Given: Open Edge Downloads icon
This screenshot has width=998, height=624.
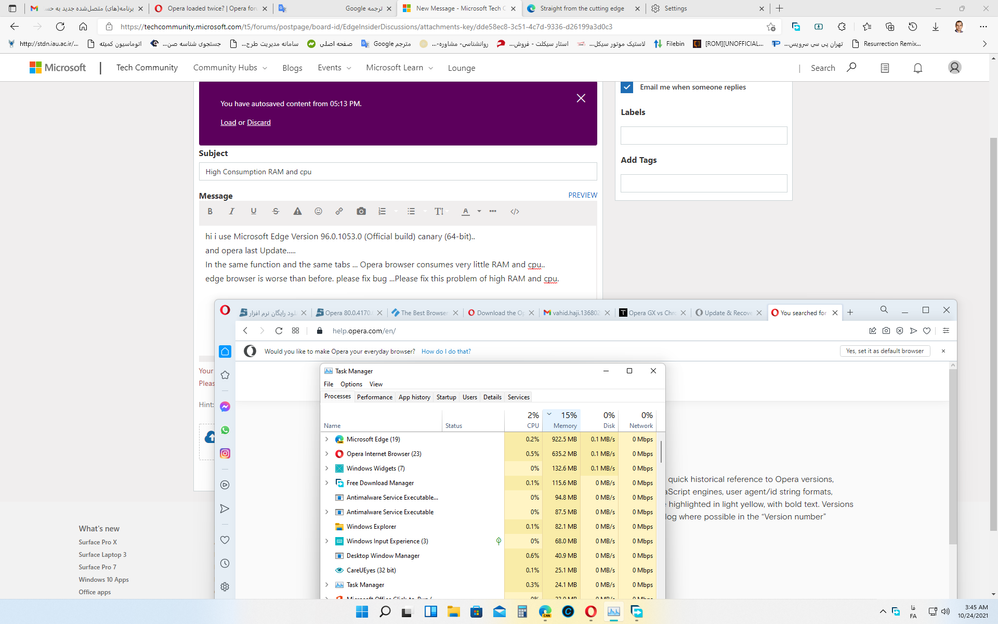Looking at the screenshot, I should (x=936, y=27).
